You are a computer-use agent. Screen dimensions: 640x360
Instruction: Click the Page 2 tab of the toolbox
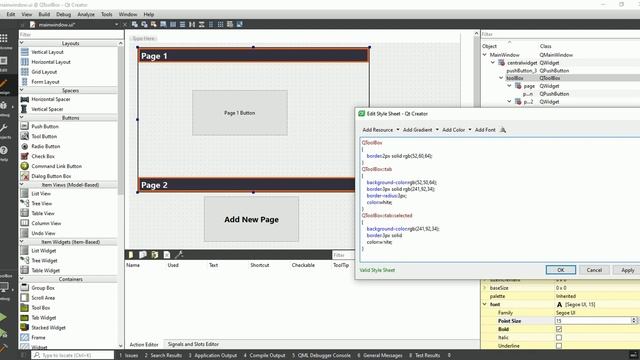click(x=247, y=185)
